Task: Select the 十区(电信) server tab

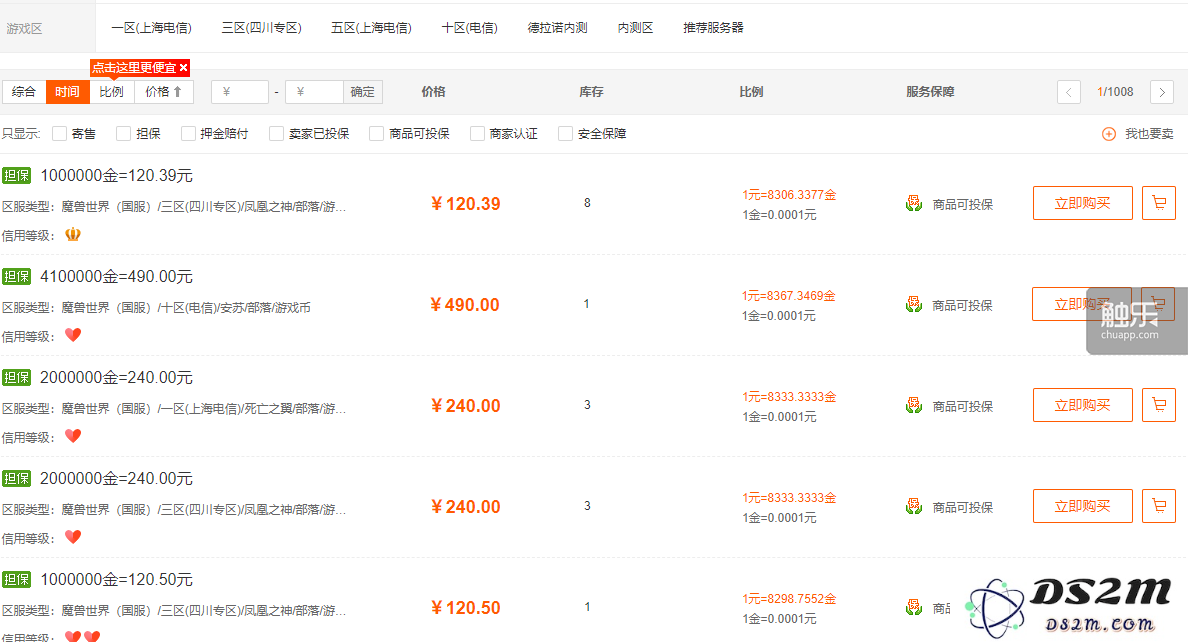Action: click(x=470, y=28)
